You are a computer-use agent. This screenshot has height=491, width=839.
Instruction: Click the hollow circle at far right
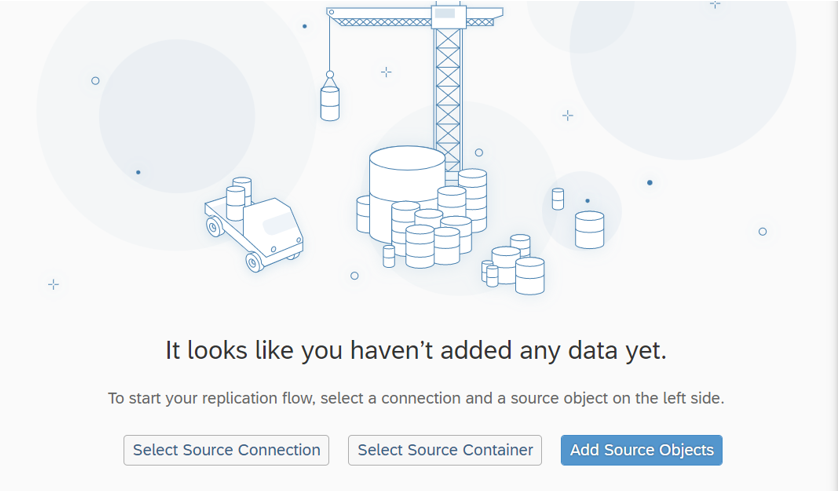[762, 232]
